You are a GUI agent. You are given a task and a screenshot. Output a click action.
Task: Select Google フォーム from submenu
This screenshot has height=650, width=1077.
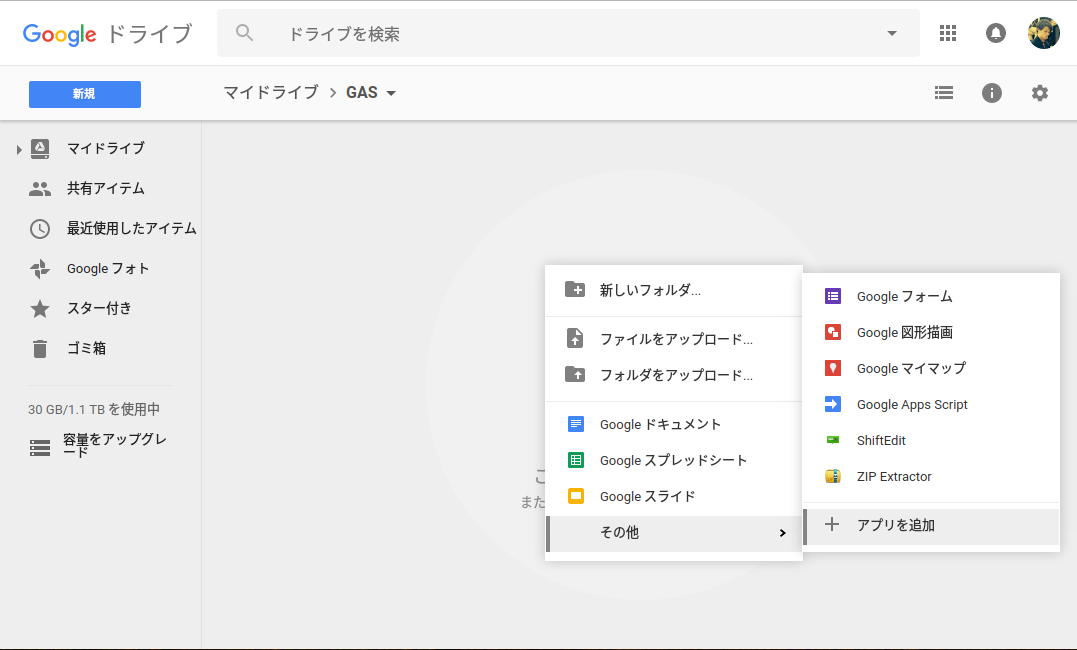tap(931, 296)
